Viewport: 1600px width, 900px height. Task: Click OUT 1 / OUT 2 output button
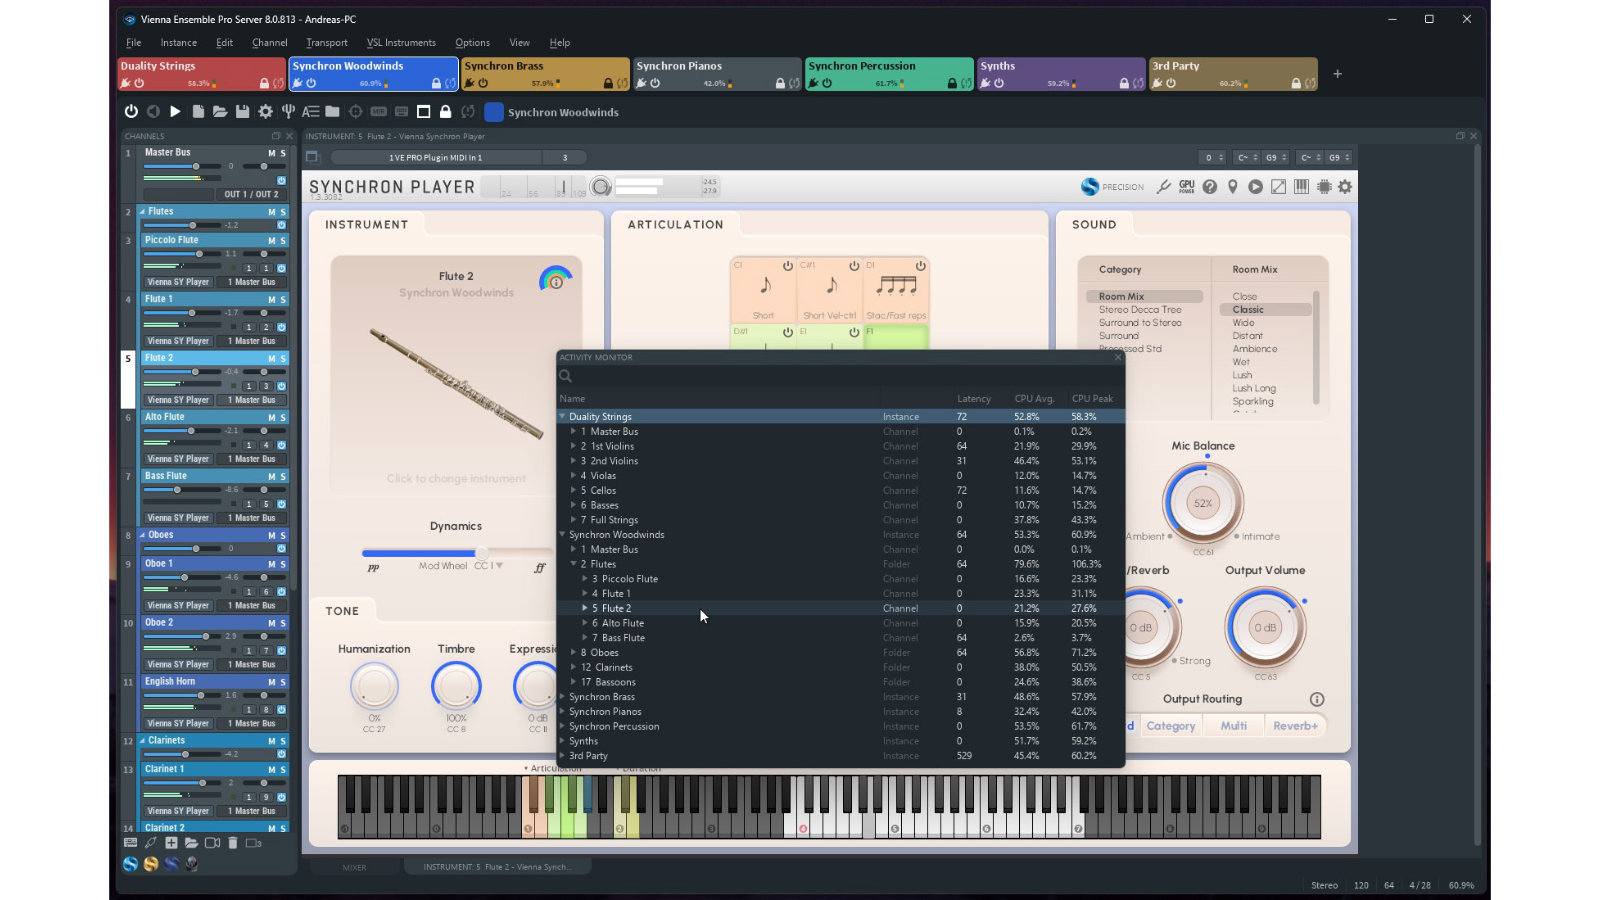(x=251, y=194)
